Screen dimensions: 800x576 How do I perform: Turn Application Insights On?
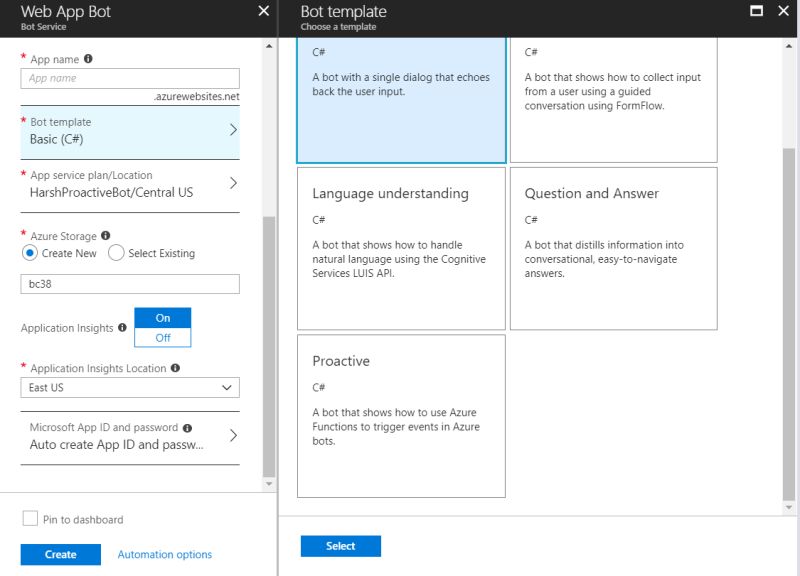coord(163,318)
